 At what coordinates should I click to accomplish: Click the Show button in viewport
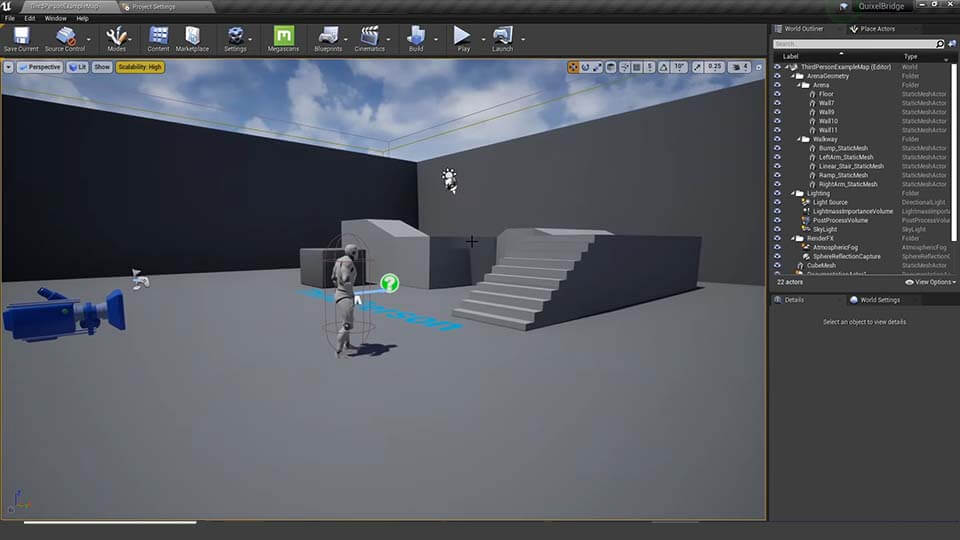(x=102, y=67)
